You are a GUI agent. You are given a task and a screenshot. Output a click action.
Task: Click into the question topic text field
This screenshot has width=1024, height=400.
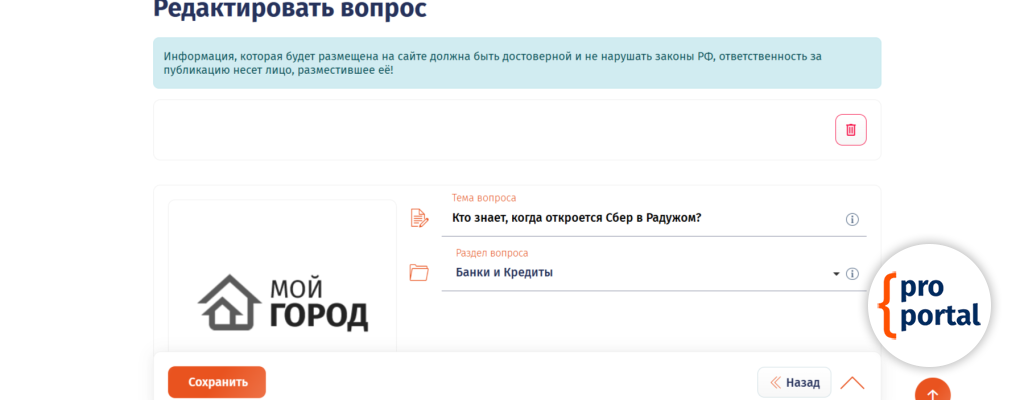640,218
